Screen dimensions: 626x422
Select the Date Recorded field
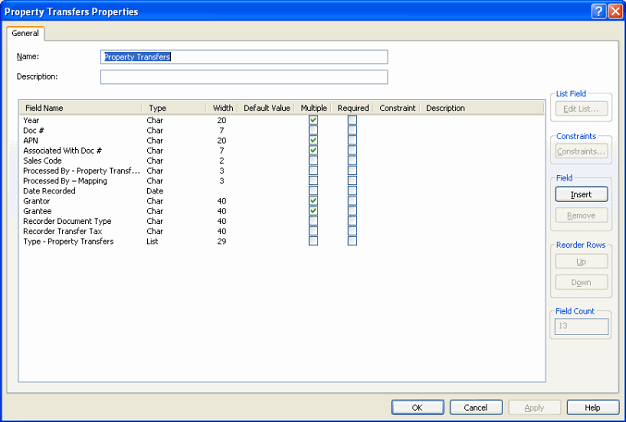pyautogui.click(x=49, y=191)
